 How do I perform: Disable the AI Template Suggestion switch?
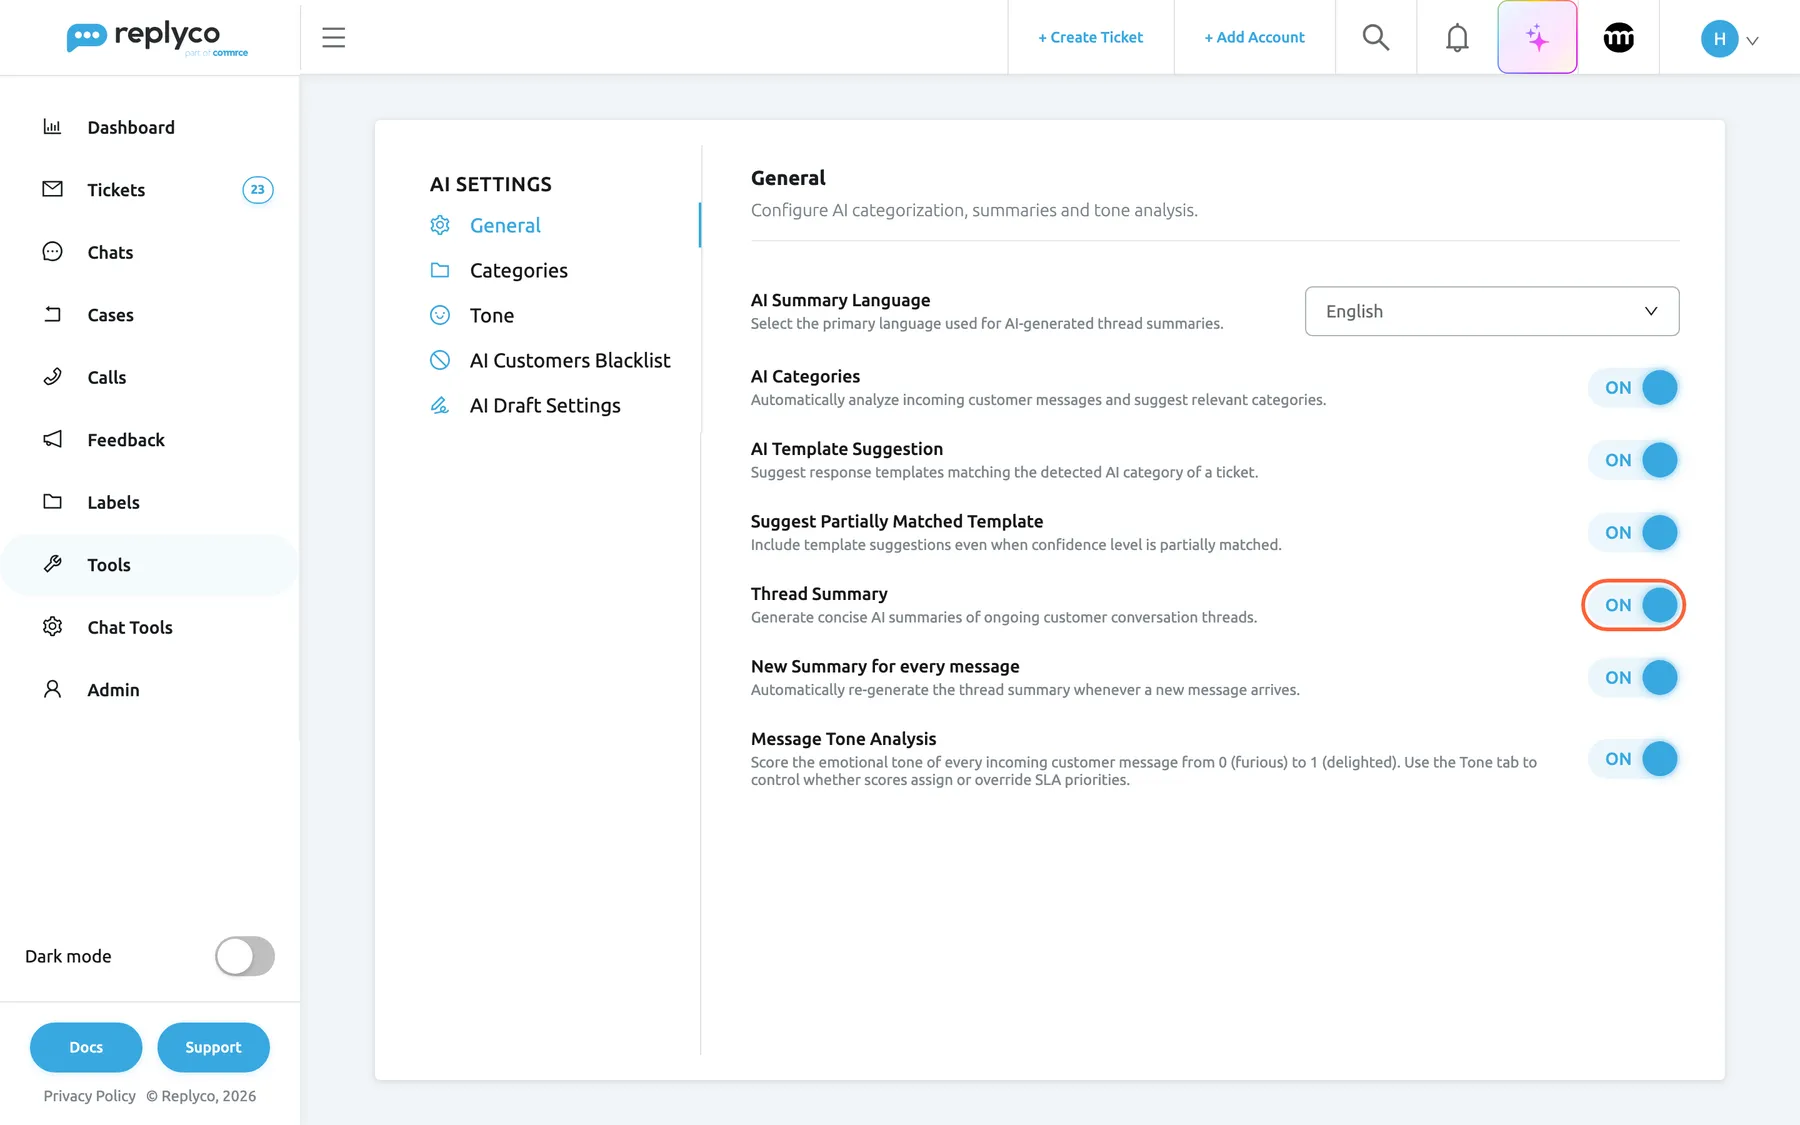1634,460
